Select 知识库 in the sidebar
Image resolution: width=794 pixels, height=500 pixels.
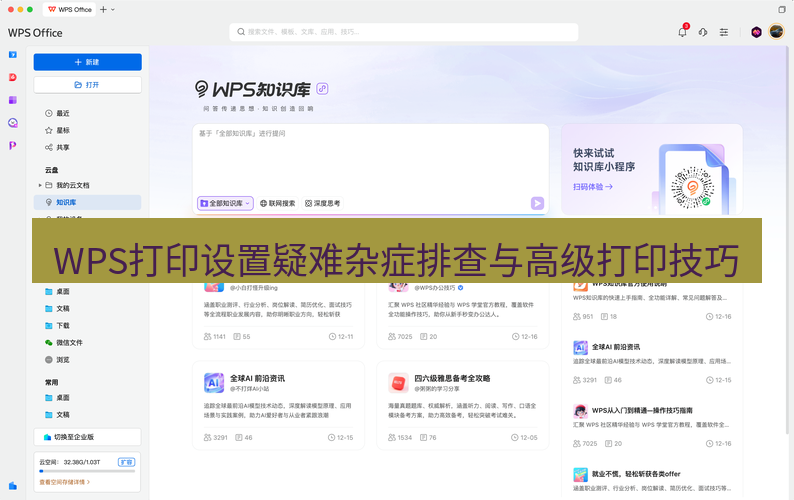pyautogui.click(x=87, y=202)
